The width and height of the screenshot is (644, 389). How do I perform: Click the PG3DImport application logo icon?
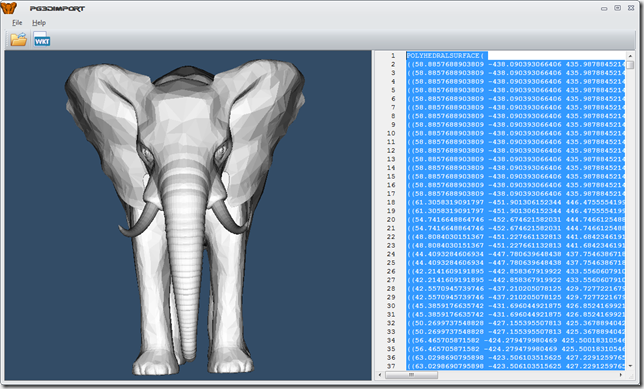(9, 8)
